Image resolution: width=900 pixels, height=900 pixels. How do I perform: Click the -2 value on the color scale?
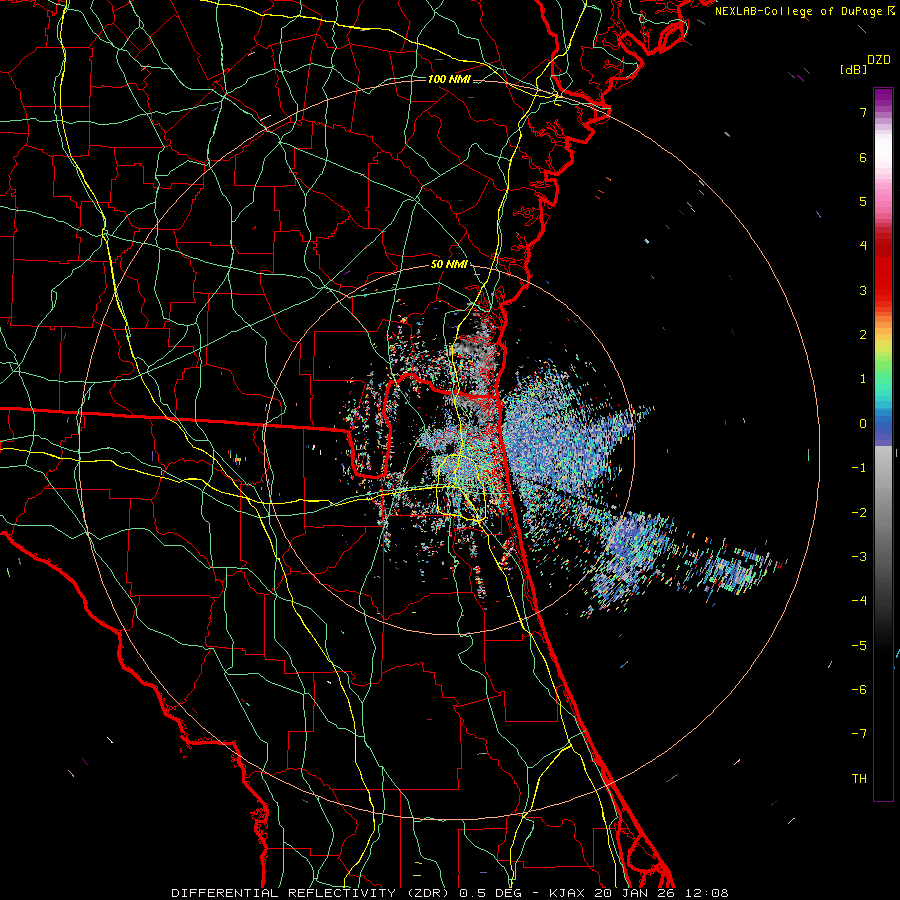pos(859,512)
